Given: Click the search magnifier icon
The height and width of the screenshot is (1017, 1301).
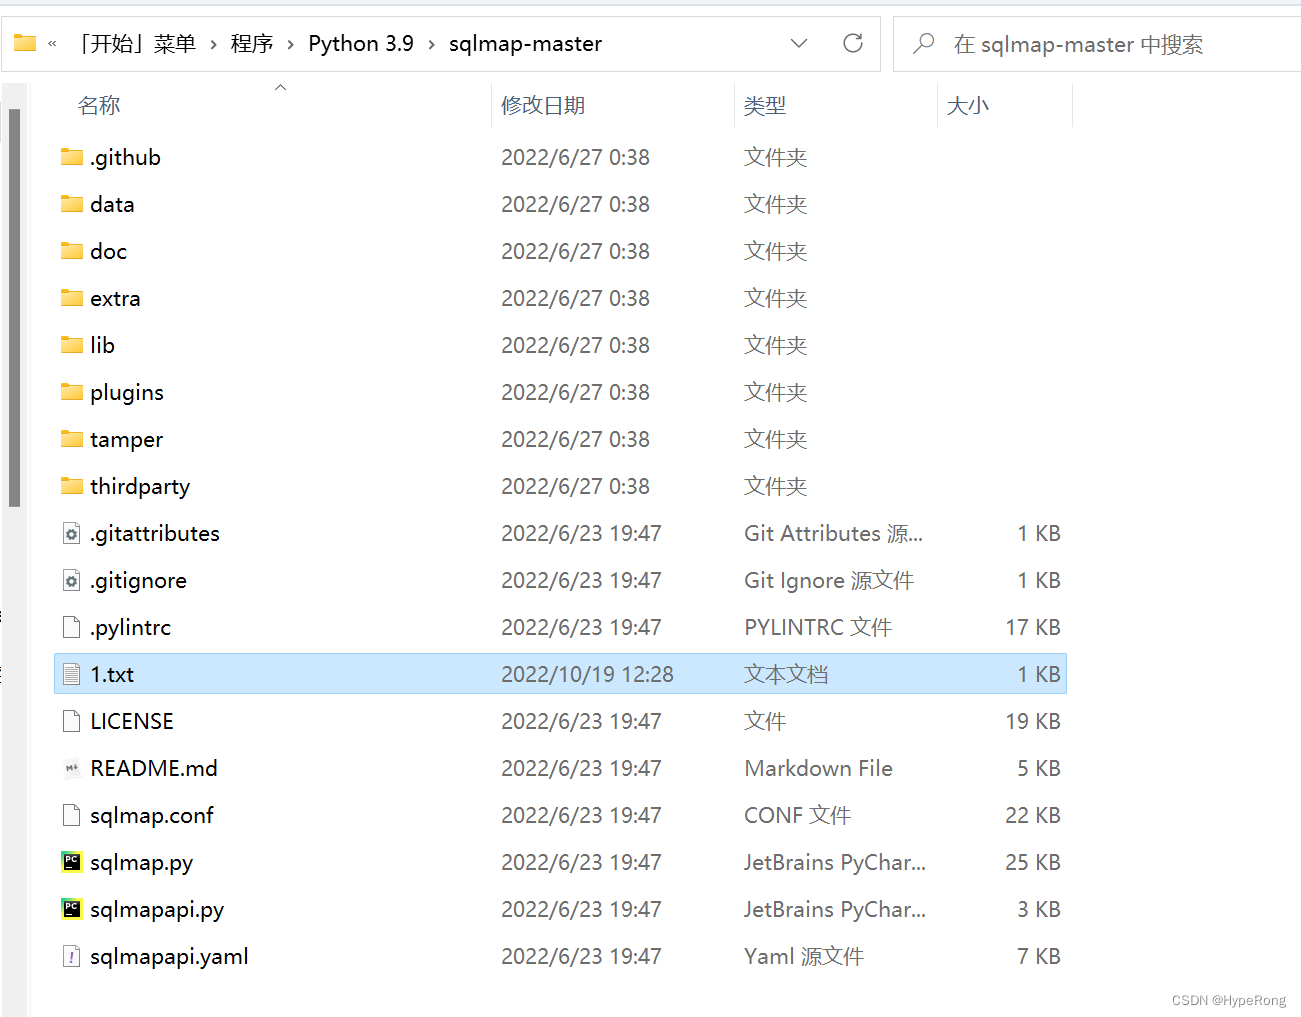Looking at the screenshot, I should pyautogui.click(x=924, y=43).
